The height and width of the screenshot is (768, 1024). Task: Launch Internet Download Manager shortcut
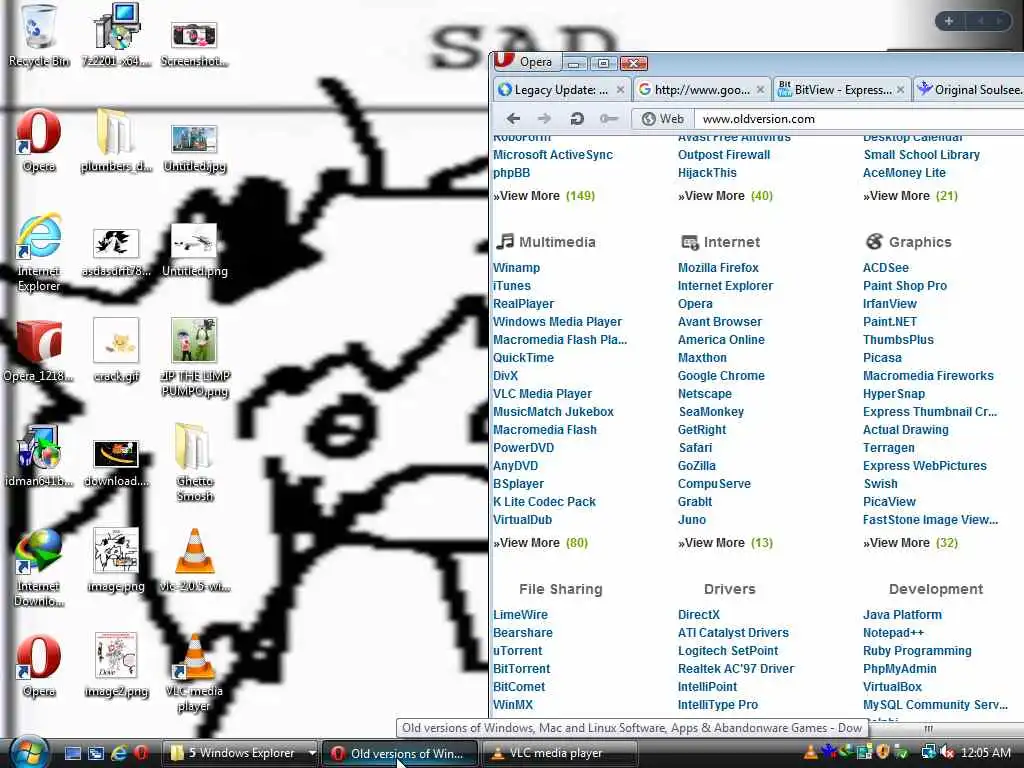39,568
